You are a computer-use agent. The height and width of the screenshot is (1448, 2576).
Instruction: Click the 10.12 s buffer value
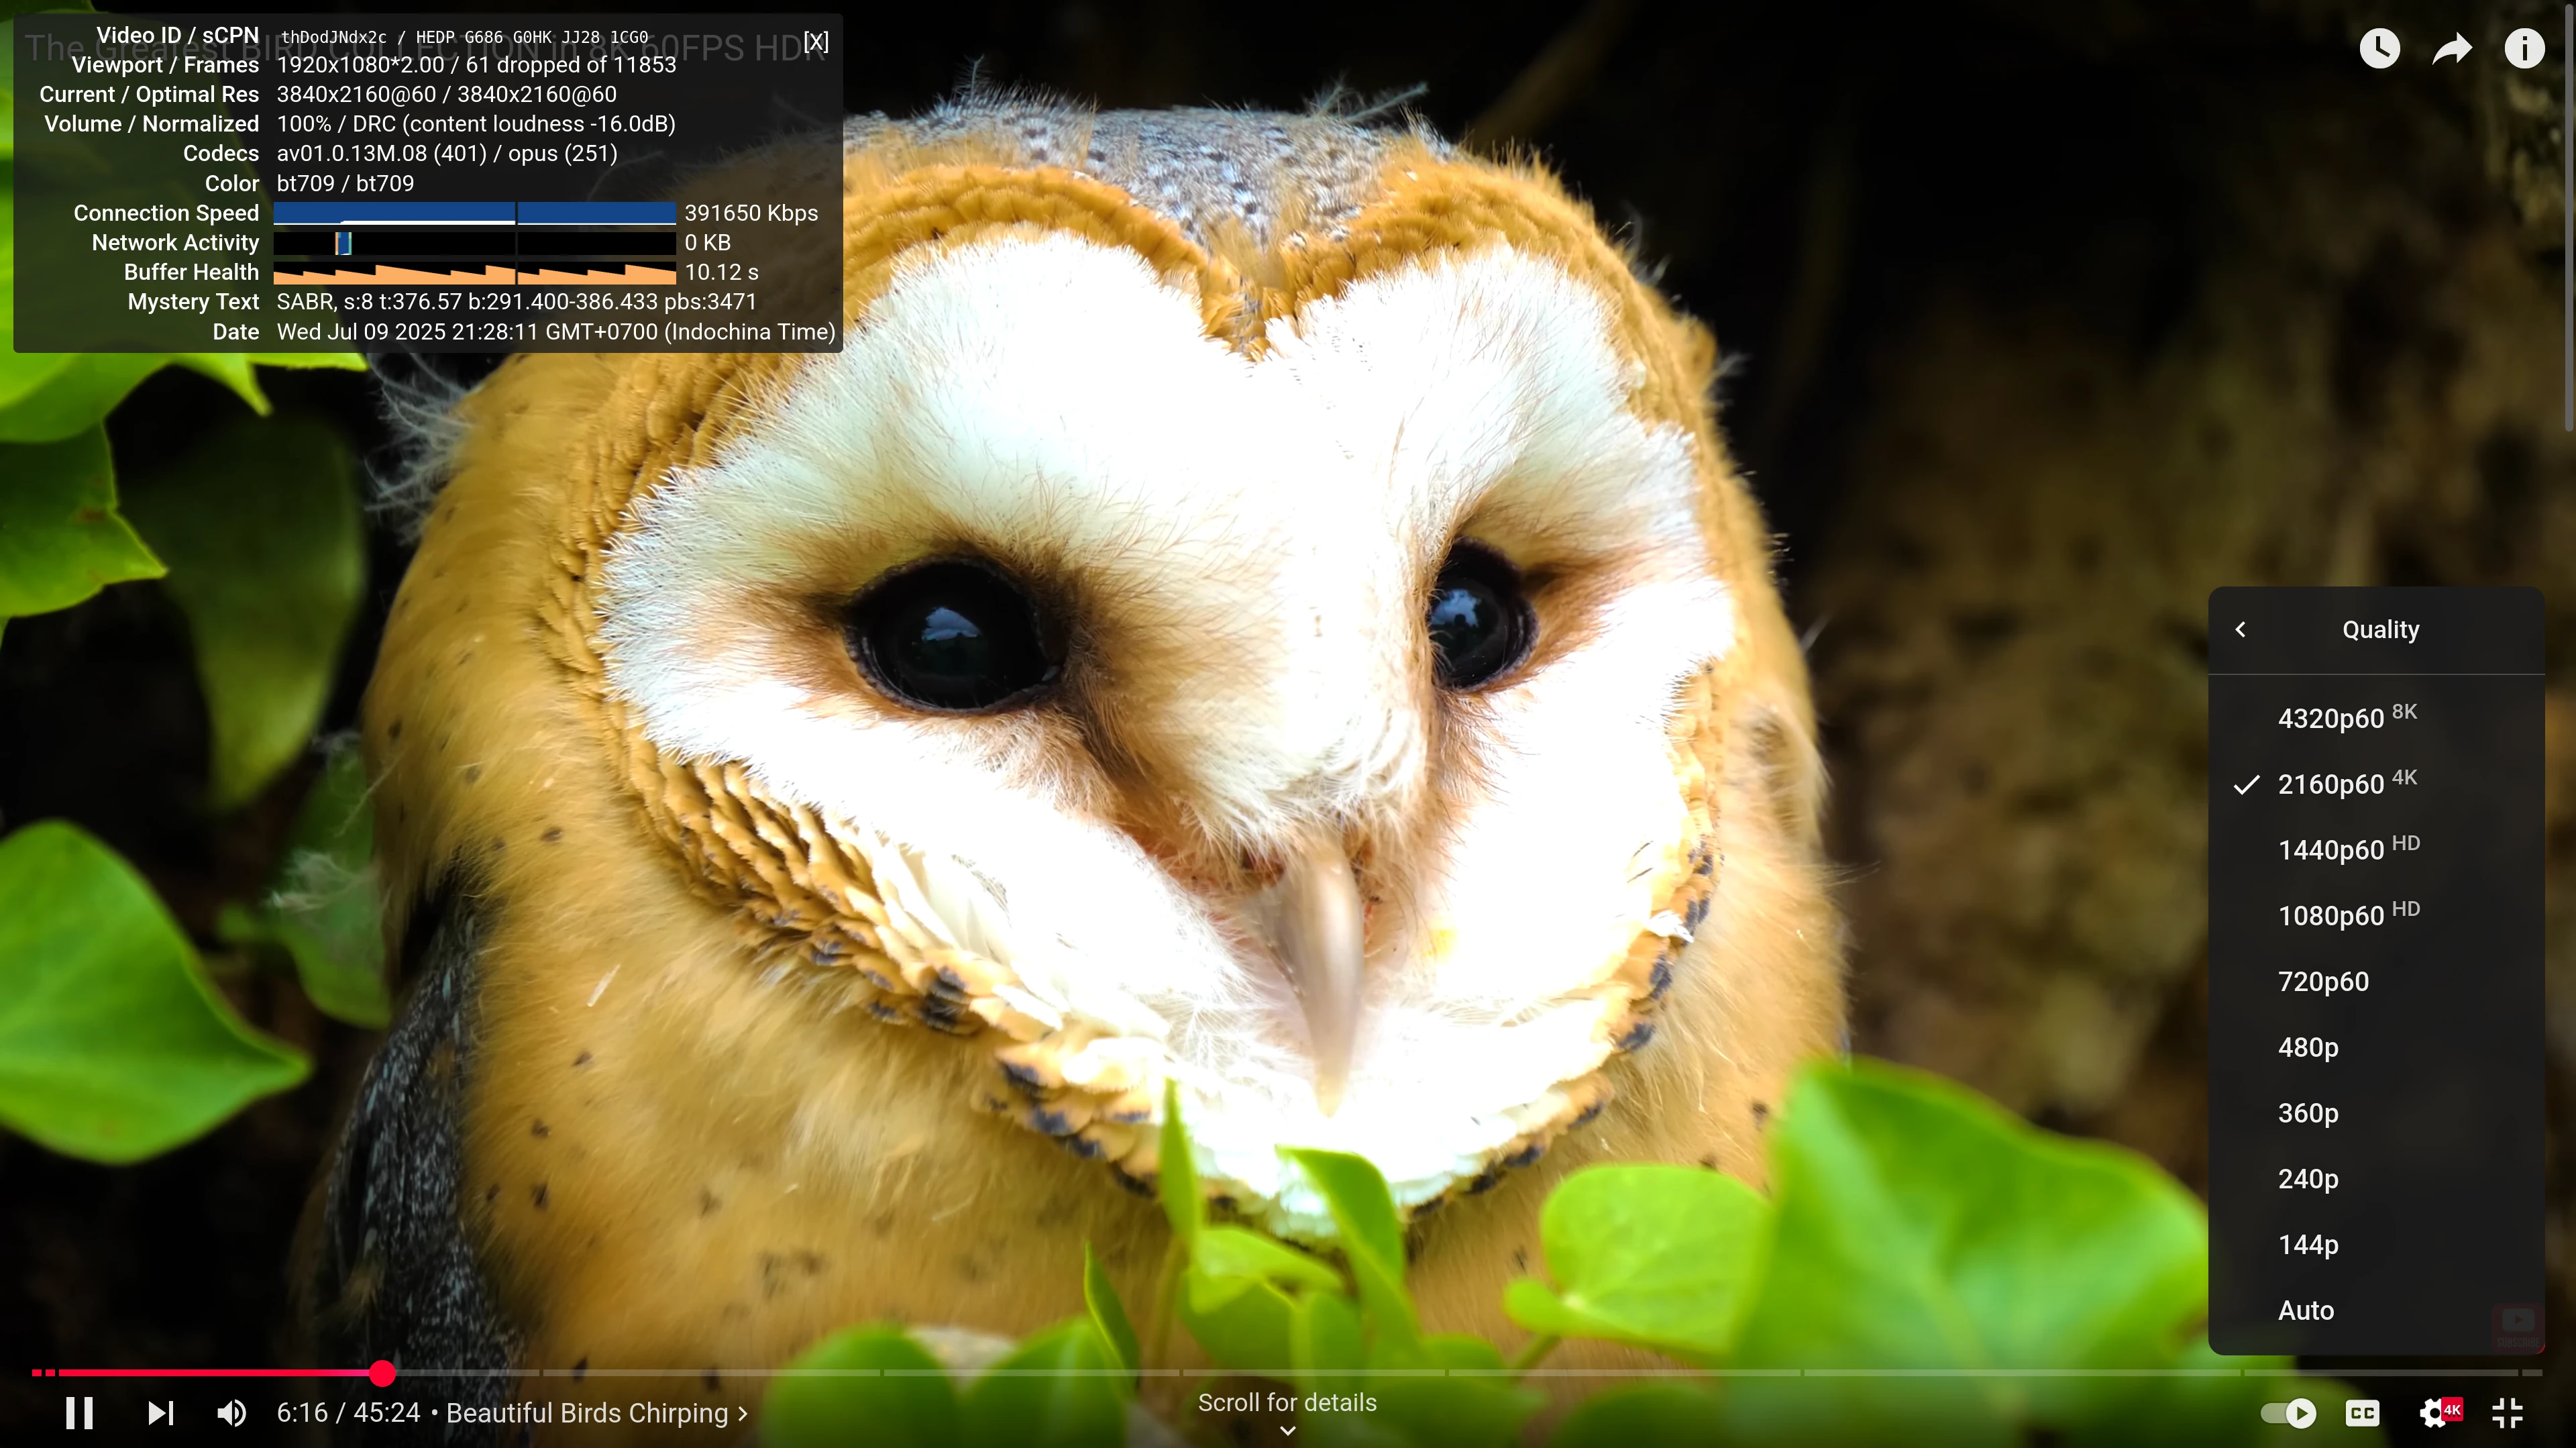[721, 272]
